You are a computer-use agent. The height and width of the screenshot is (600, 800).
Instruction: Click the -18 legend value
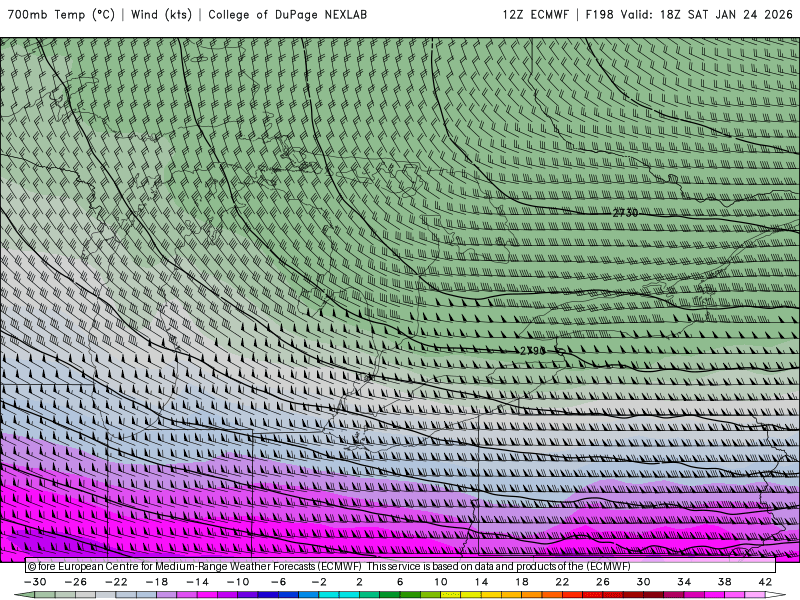[x=157, y=582]
